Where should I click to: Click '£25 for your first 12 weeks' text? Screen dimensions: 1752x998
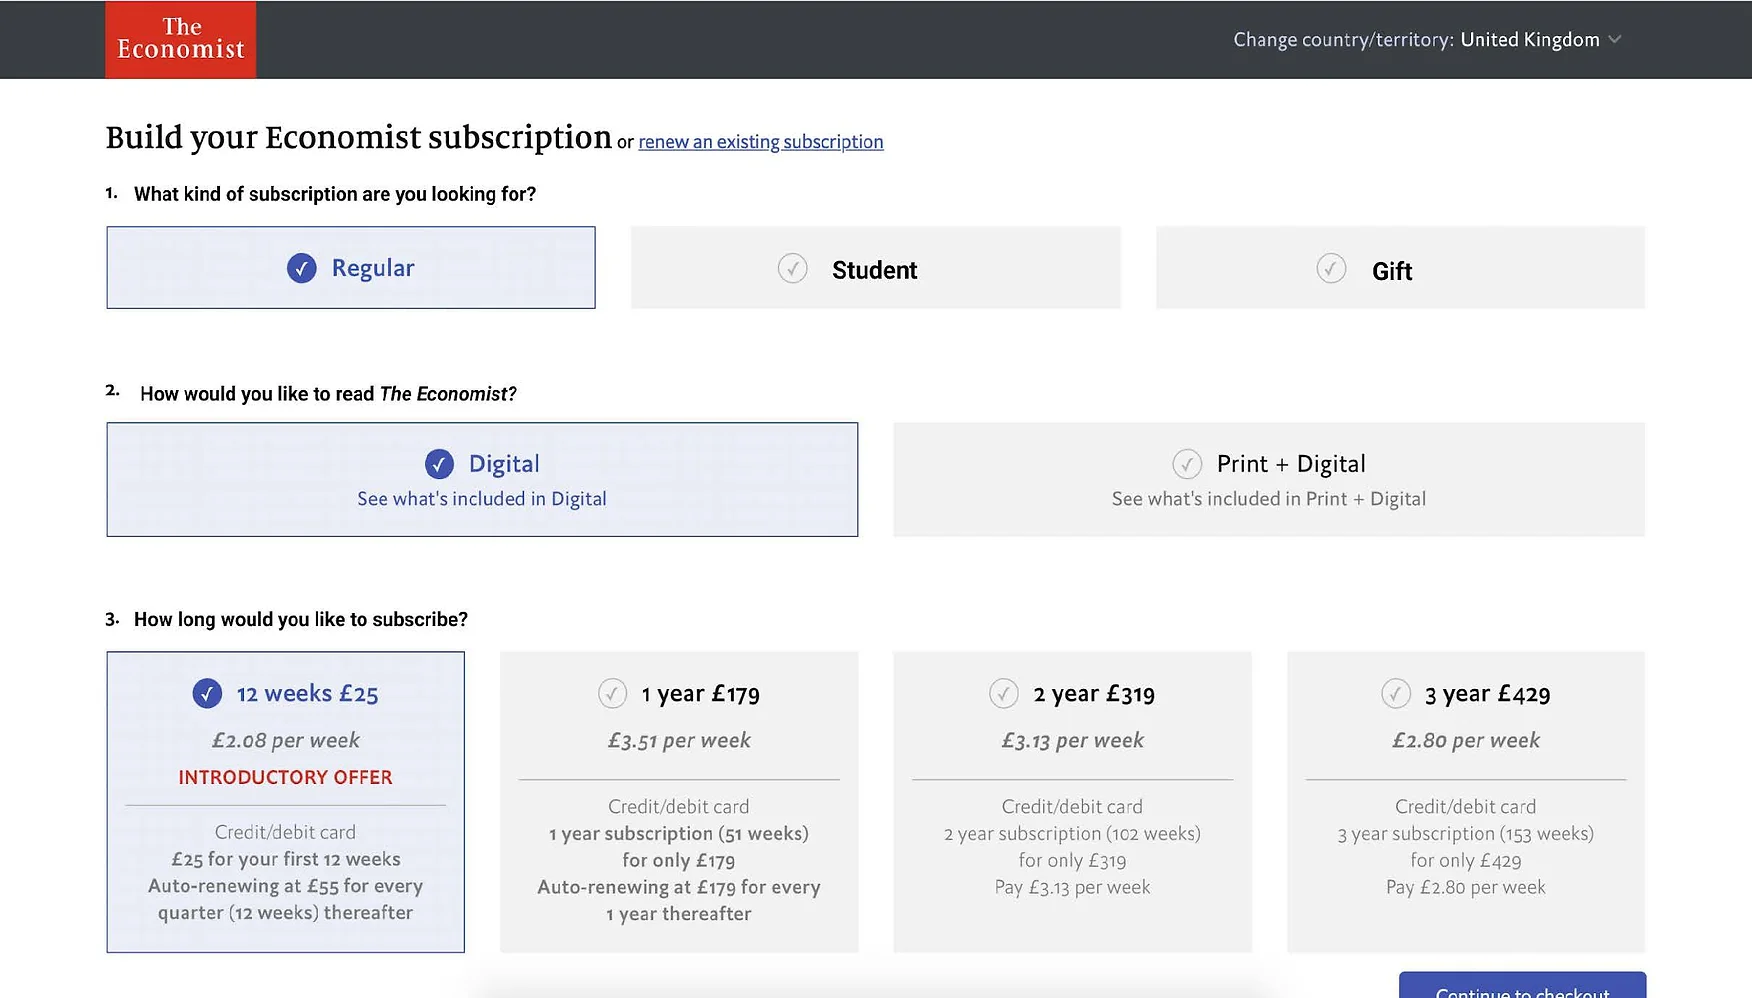285,860
